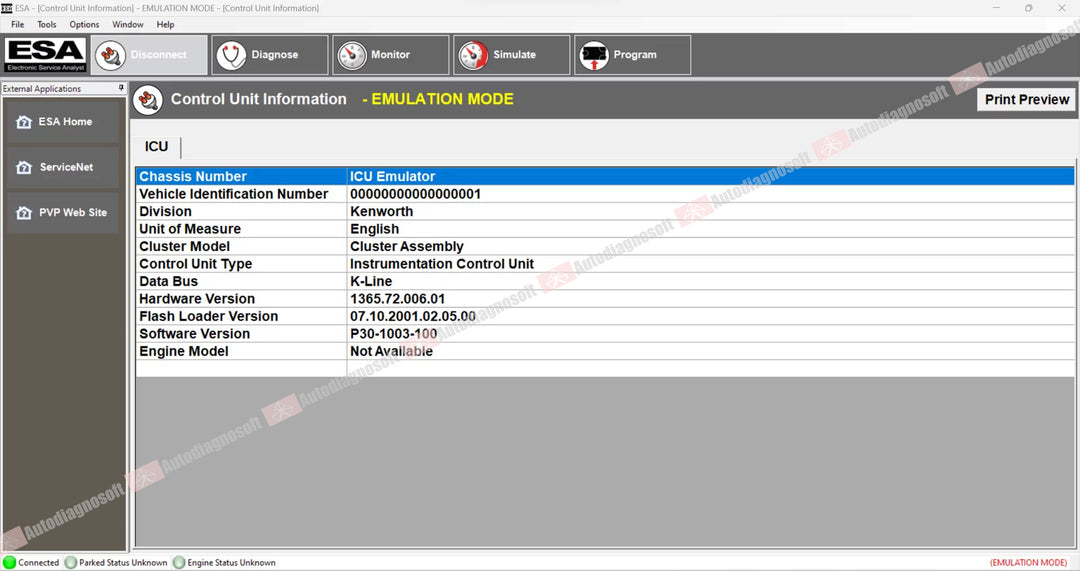Click the Parked Status Unknown indicator
This screenshot has height=571, width=1080.
(x=70, y=562)
